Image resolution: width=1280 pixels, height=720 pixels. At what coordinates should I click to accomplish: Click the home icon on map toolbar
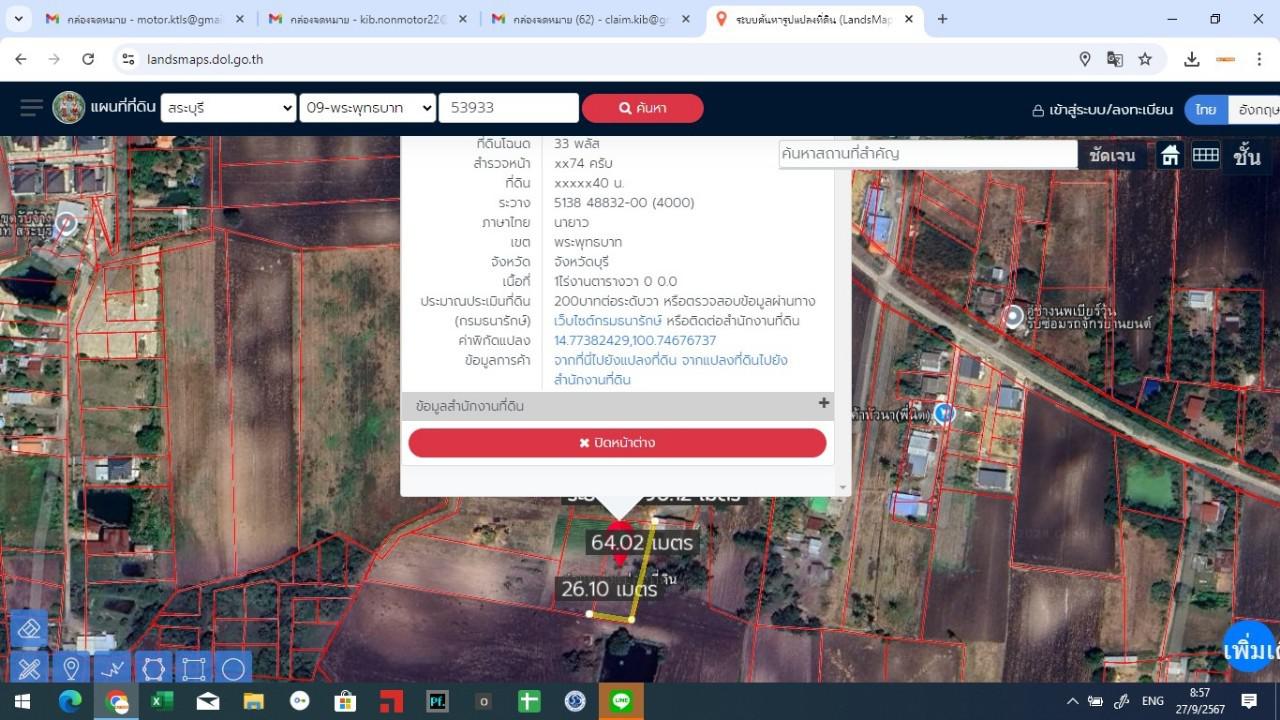(x=1170, y=155)
